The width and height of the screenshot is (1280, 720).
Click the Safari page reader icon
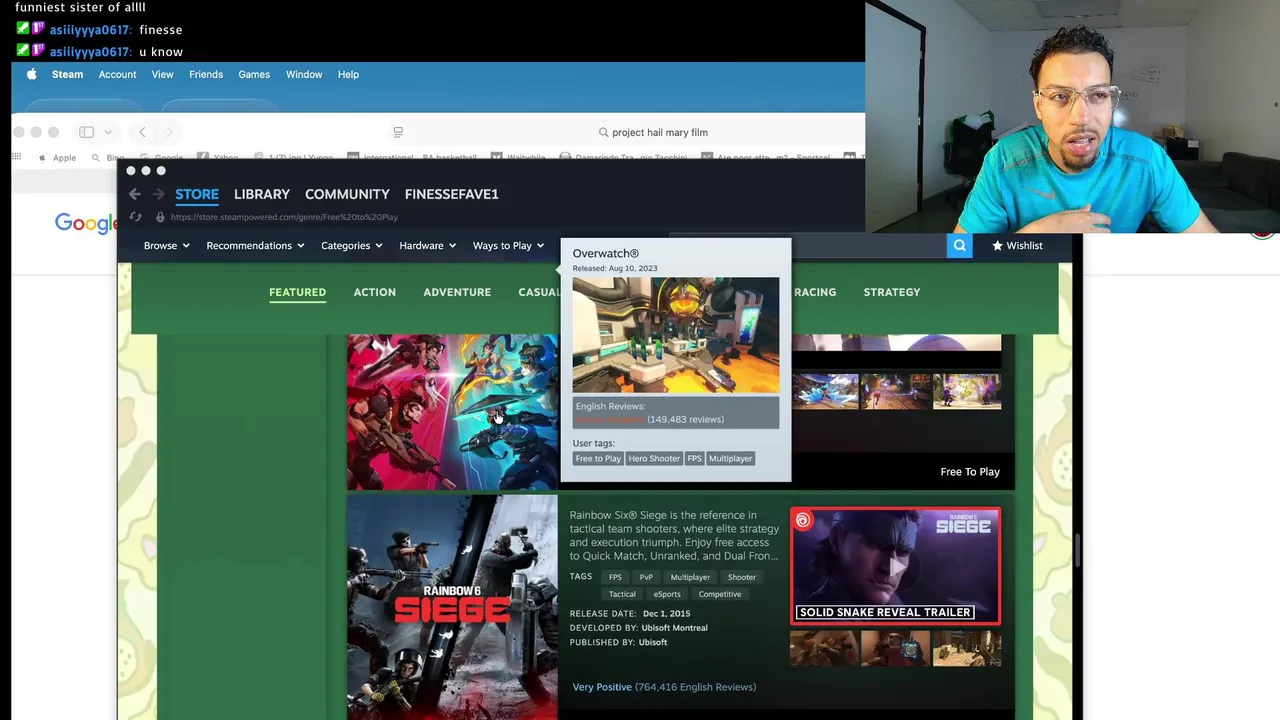click(x=398, y=132)
